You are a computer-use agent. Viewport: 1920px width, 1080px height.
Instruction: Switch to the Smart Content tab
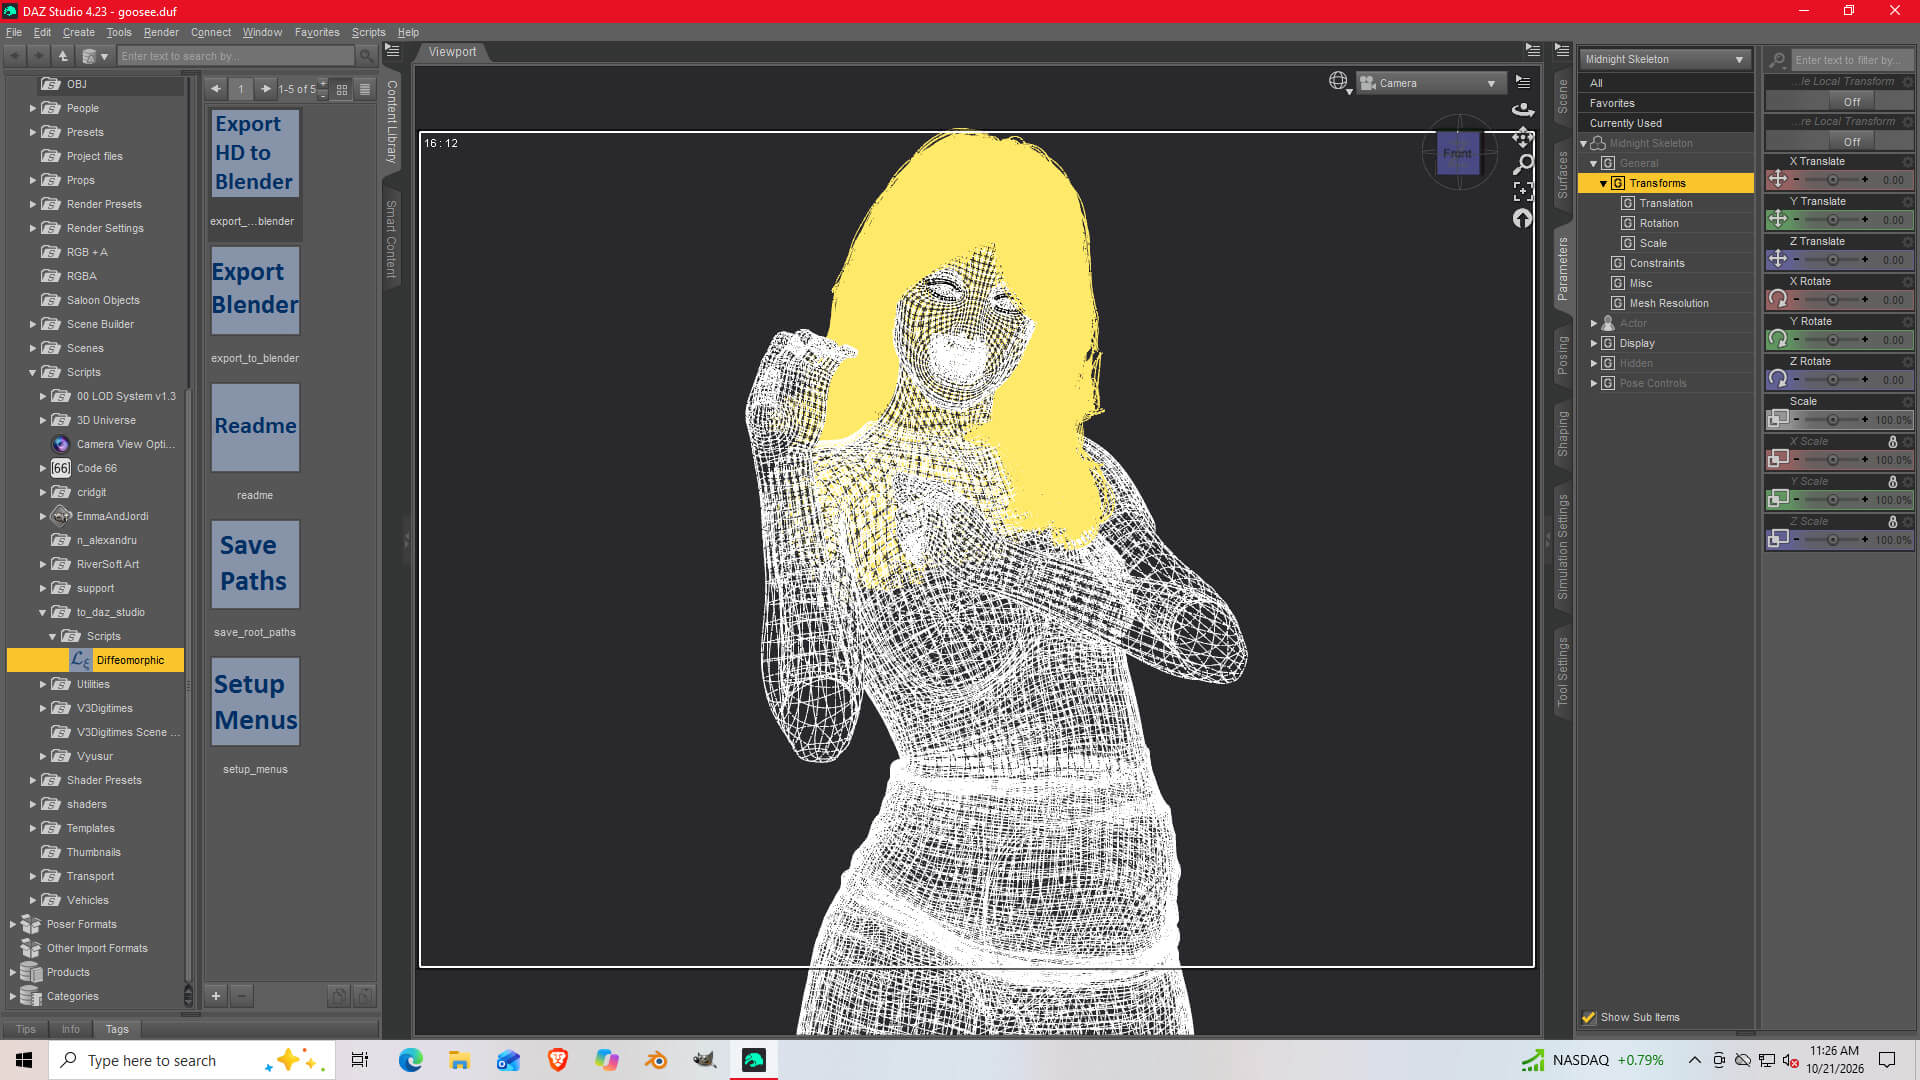click(391, 239)
